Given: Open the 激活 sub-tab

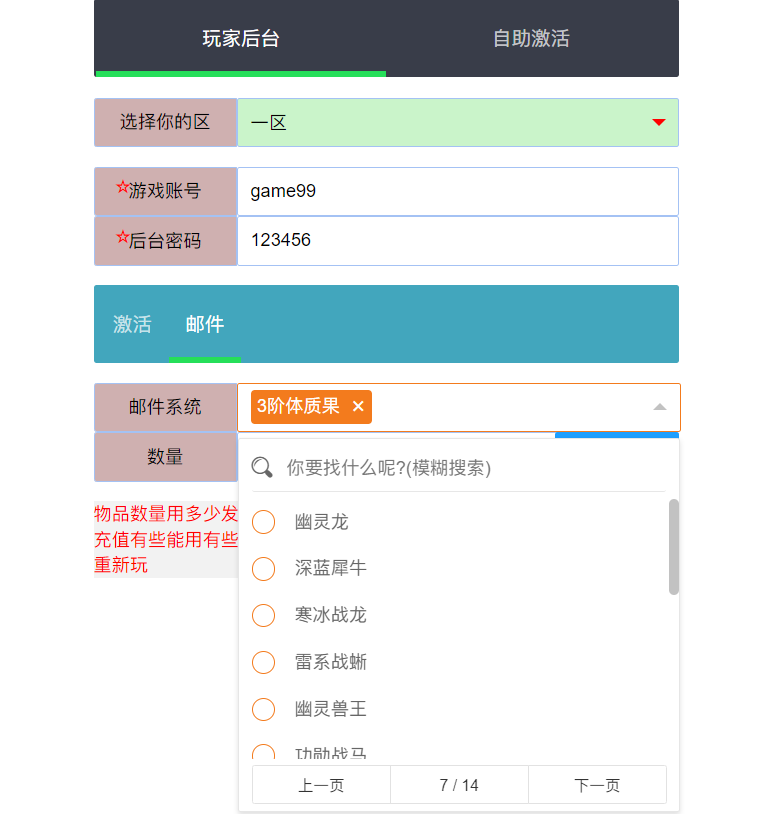Looking at the screenshot, I should (132, 324).
